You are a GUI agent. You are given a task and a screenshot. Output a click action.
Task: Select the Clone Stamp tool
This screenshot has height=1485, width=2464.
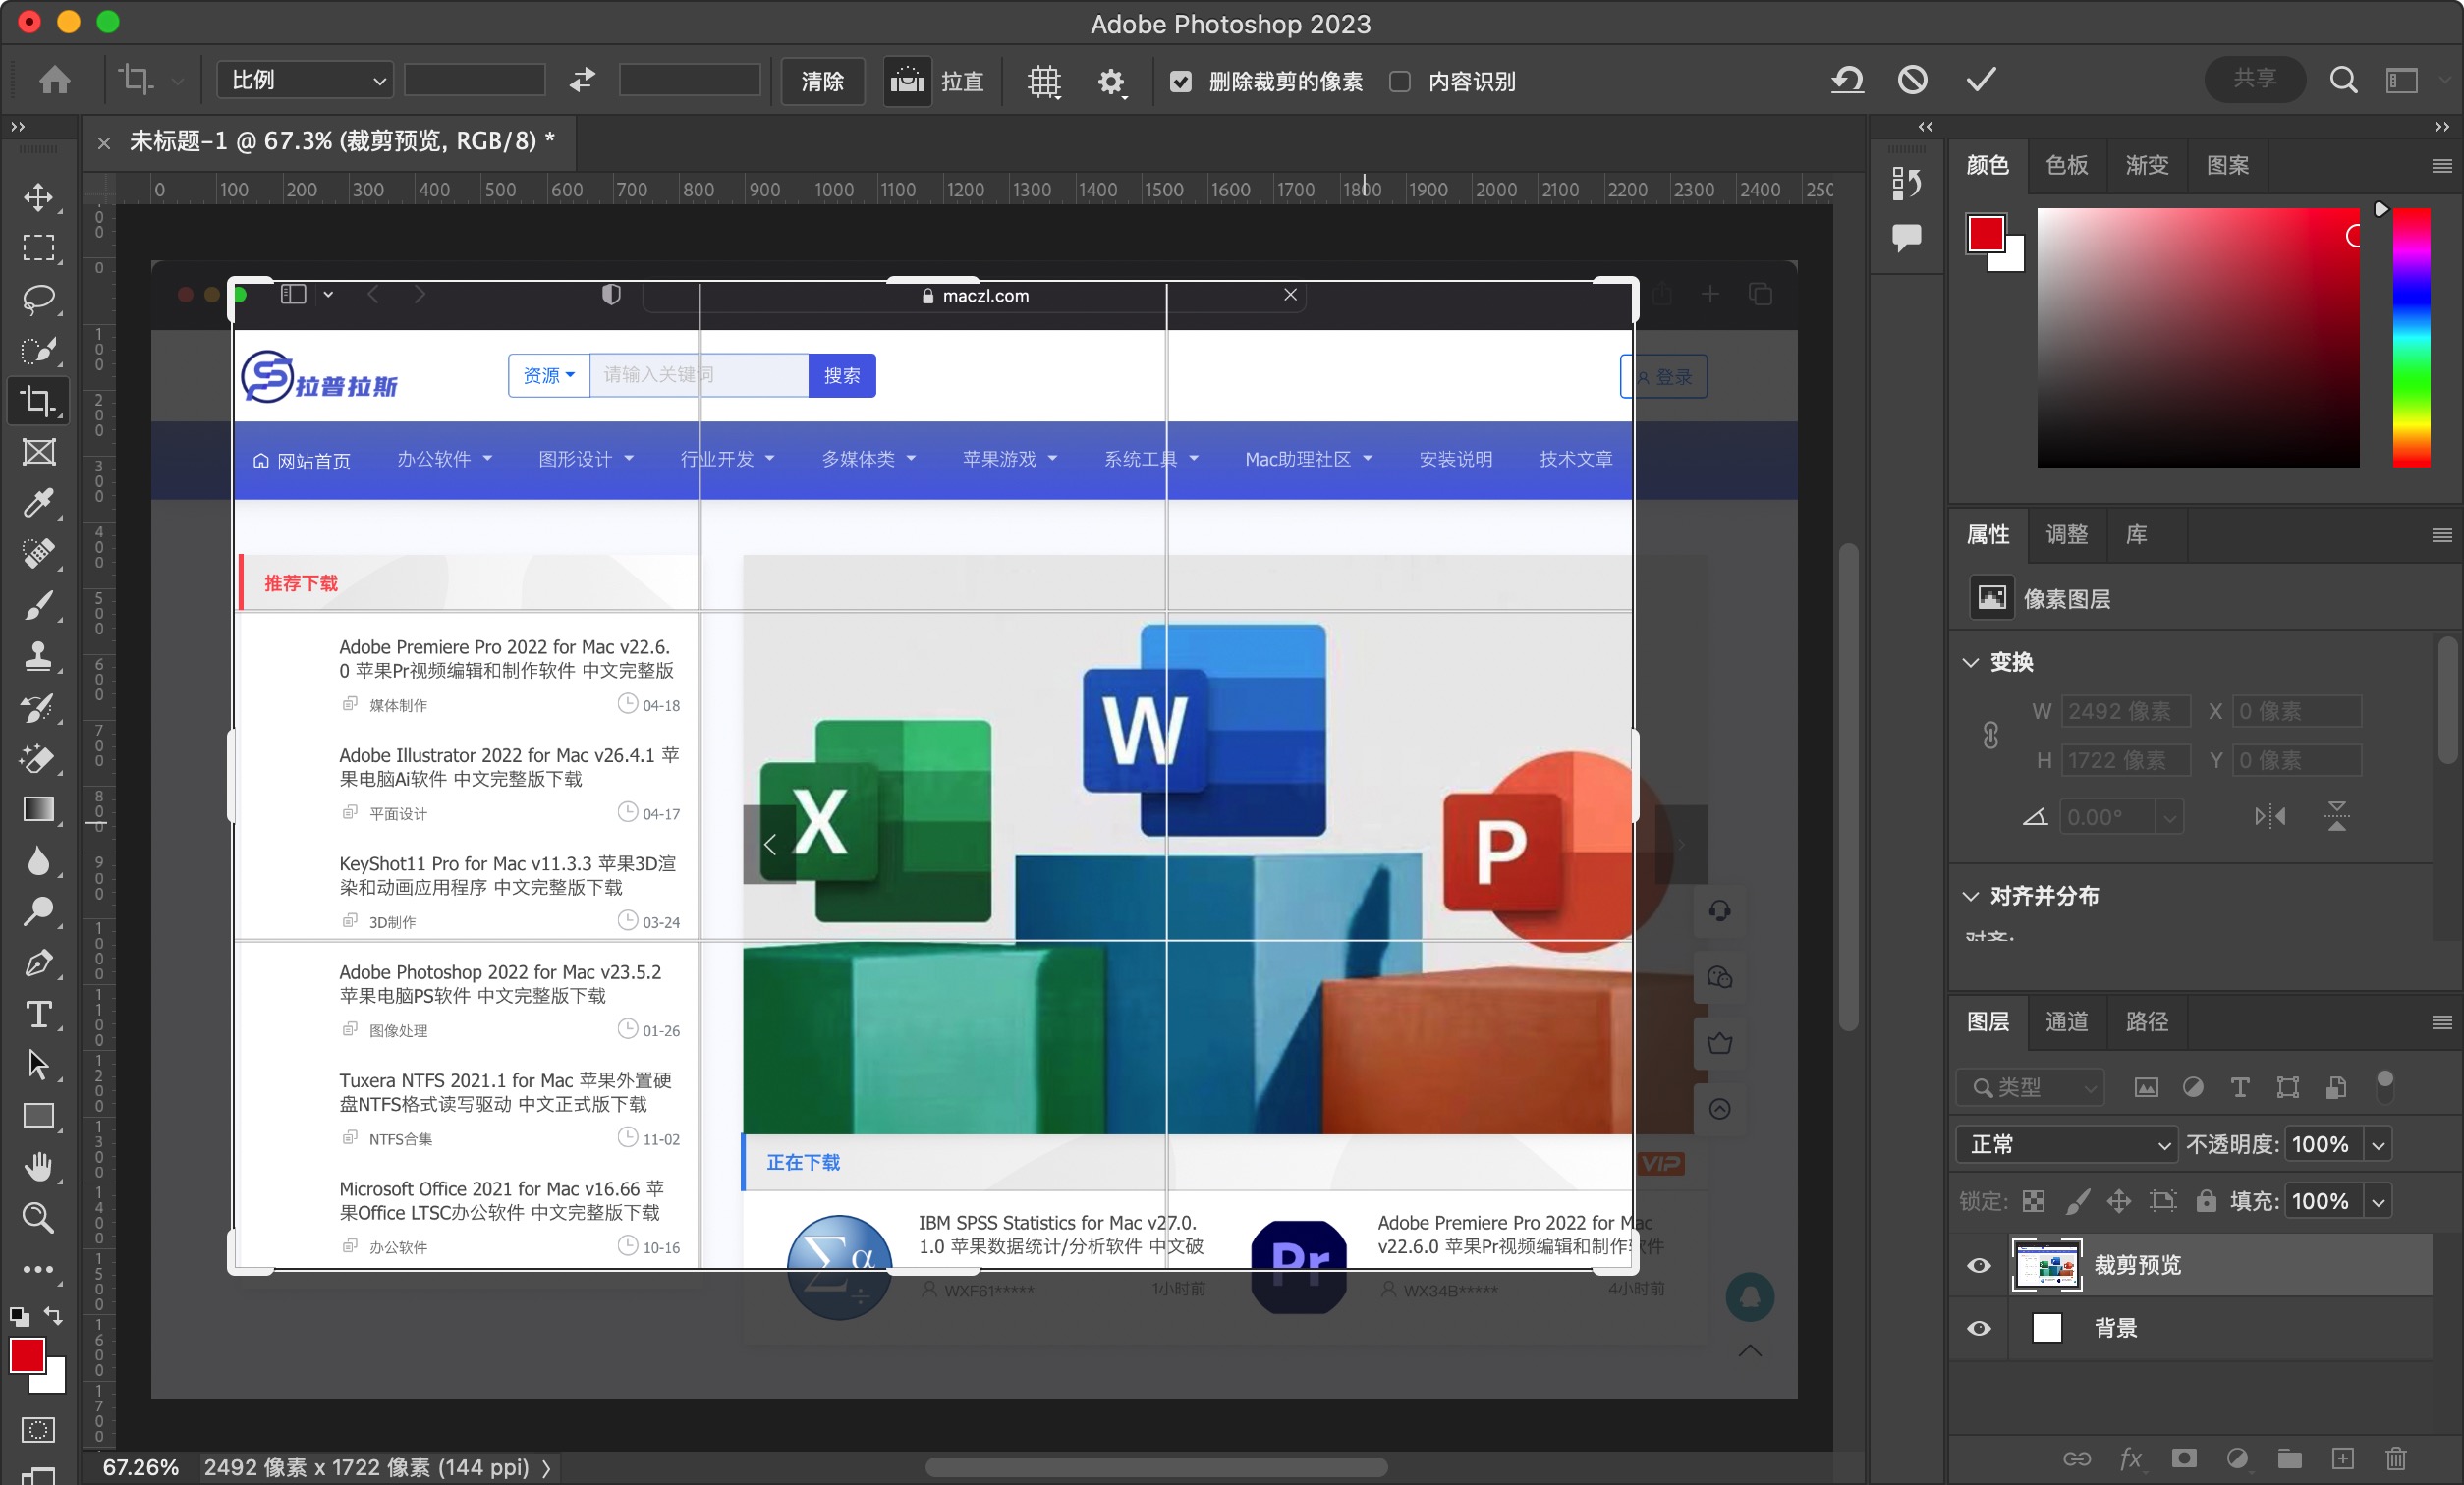pos(38,657)
